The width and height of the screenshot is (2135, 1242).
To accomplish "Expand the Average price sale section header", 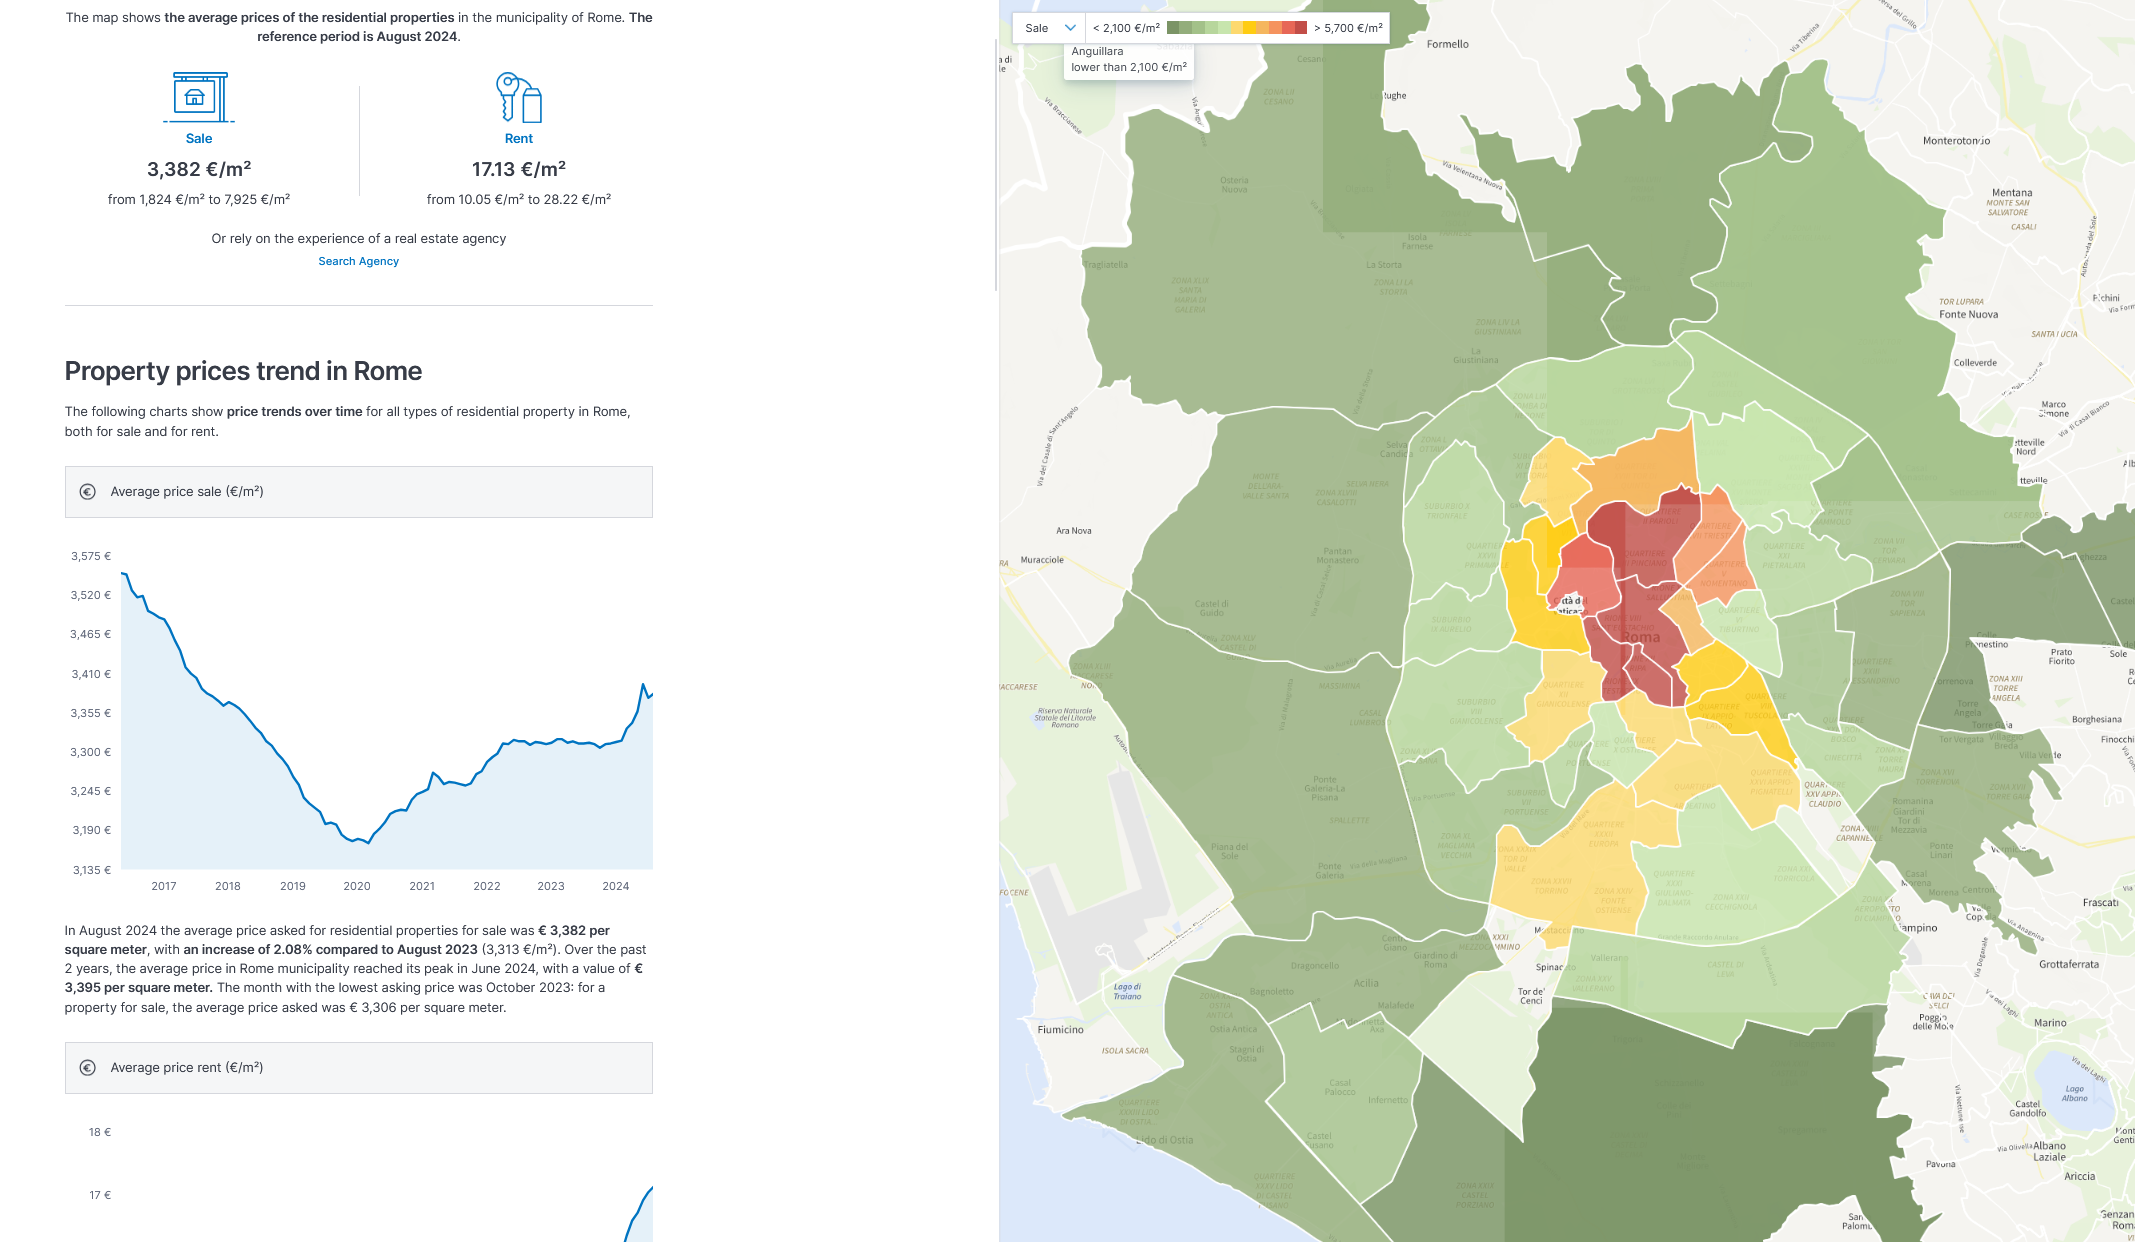I will [359, 492].
